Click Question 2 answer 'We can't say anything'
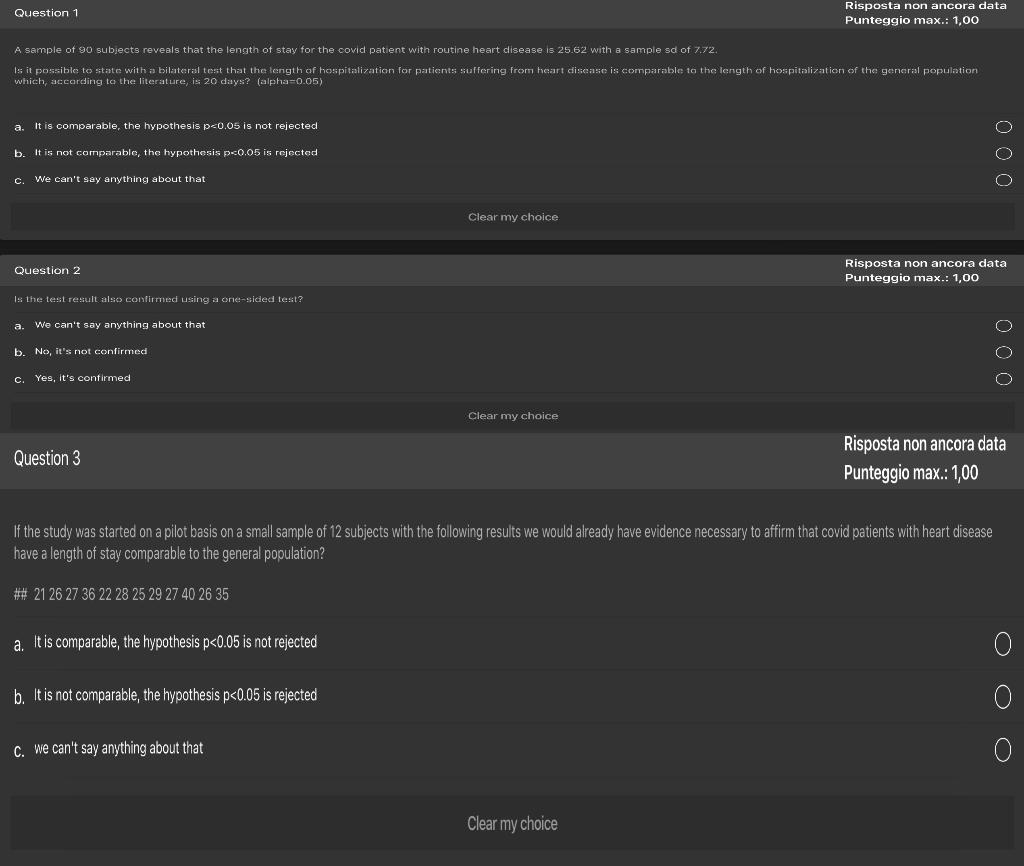This screenshot has width=1024, height=866. [120, 325]
